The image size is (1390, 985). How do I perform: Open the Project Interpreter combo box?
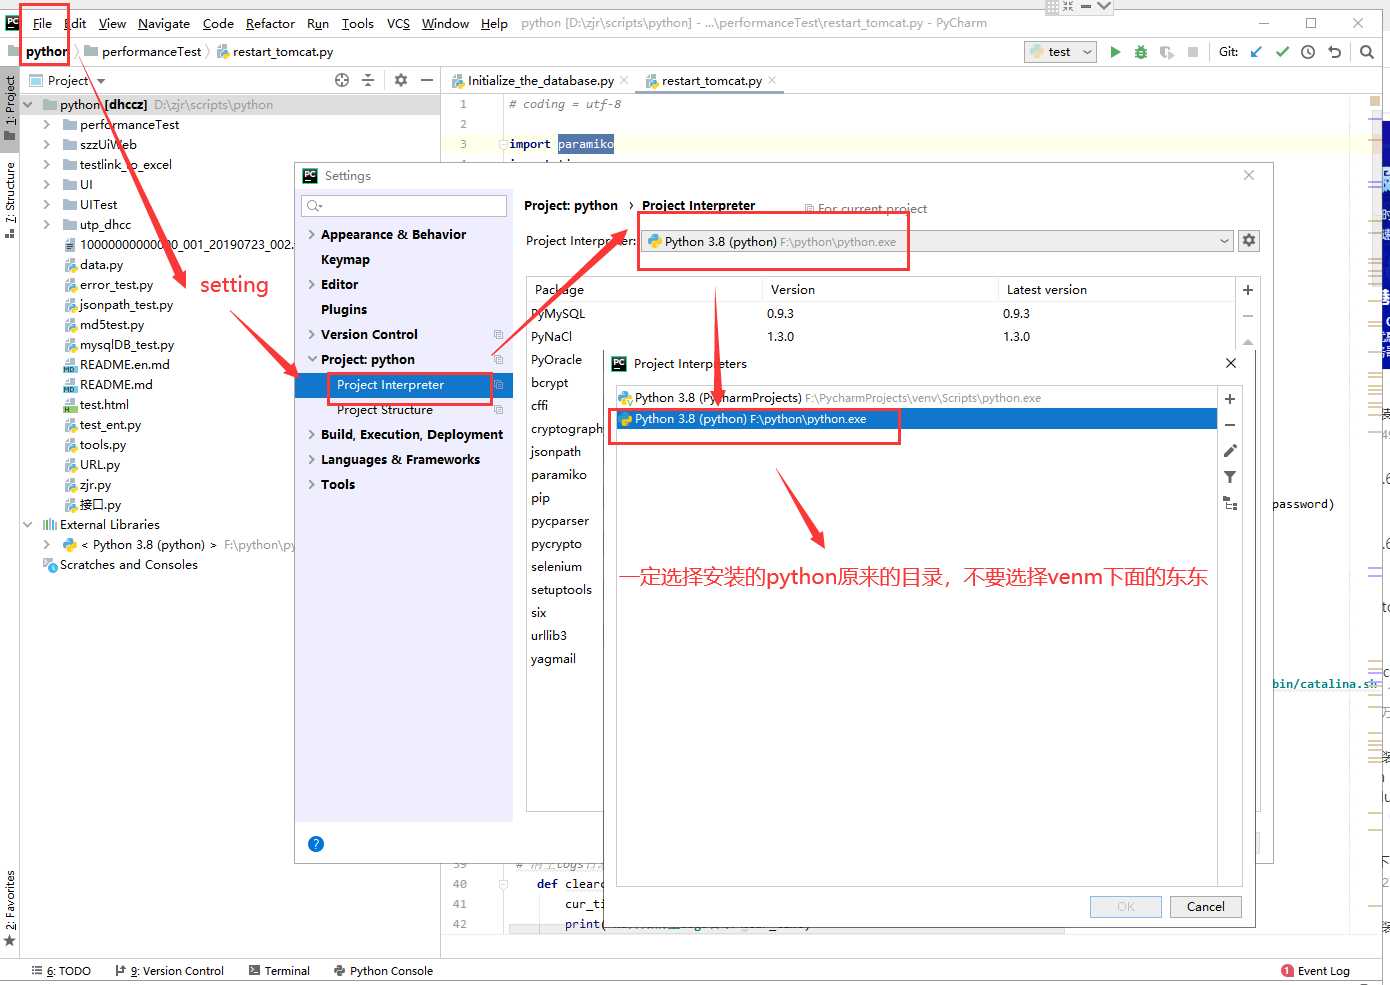[936, 241]
